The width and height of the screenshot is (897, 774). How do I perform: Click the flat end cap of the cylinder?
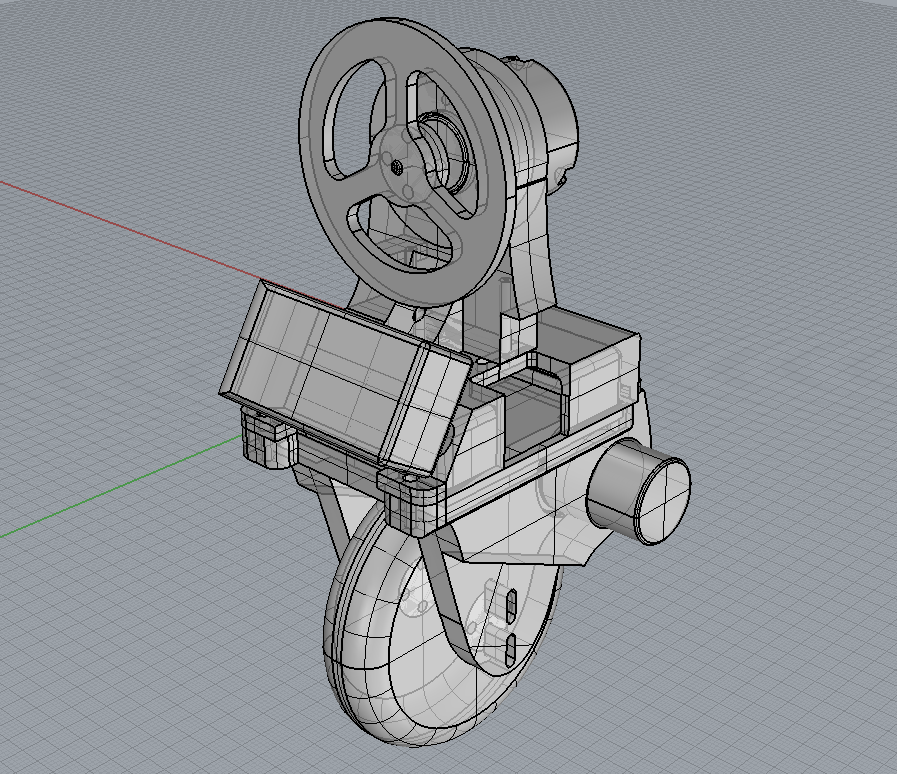point(661,499)
